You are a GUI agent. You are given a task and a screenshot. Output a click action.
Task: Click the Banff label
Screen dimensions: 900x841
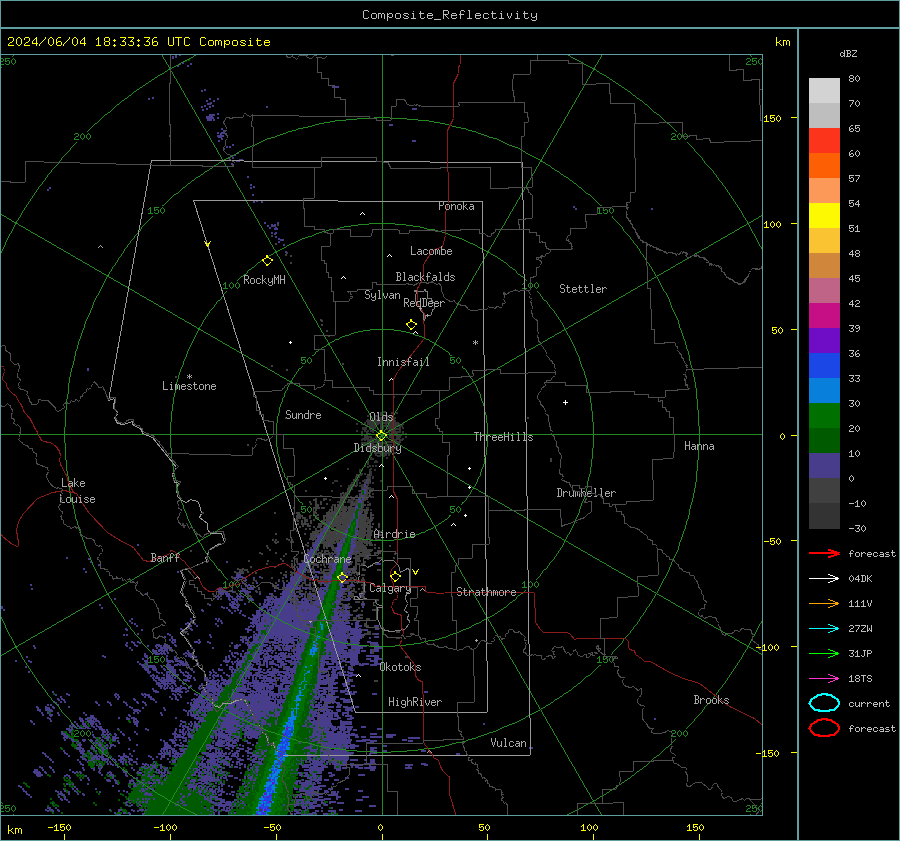click(165, 558)
